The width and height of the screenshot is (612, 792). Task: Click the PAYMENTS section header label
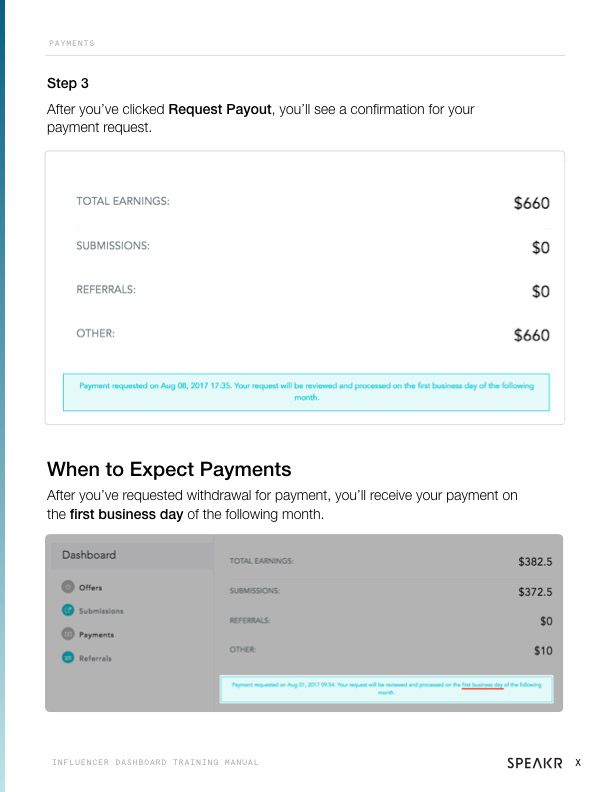pyautogui.click(x=72, y=43)
